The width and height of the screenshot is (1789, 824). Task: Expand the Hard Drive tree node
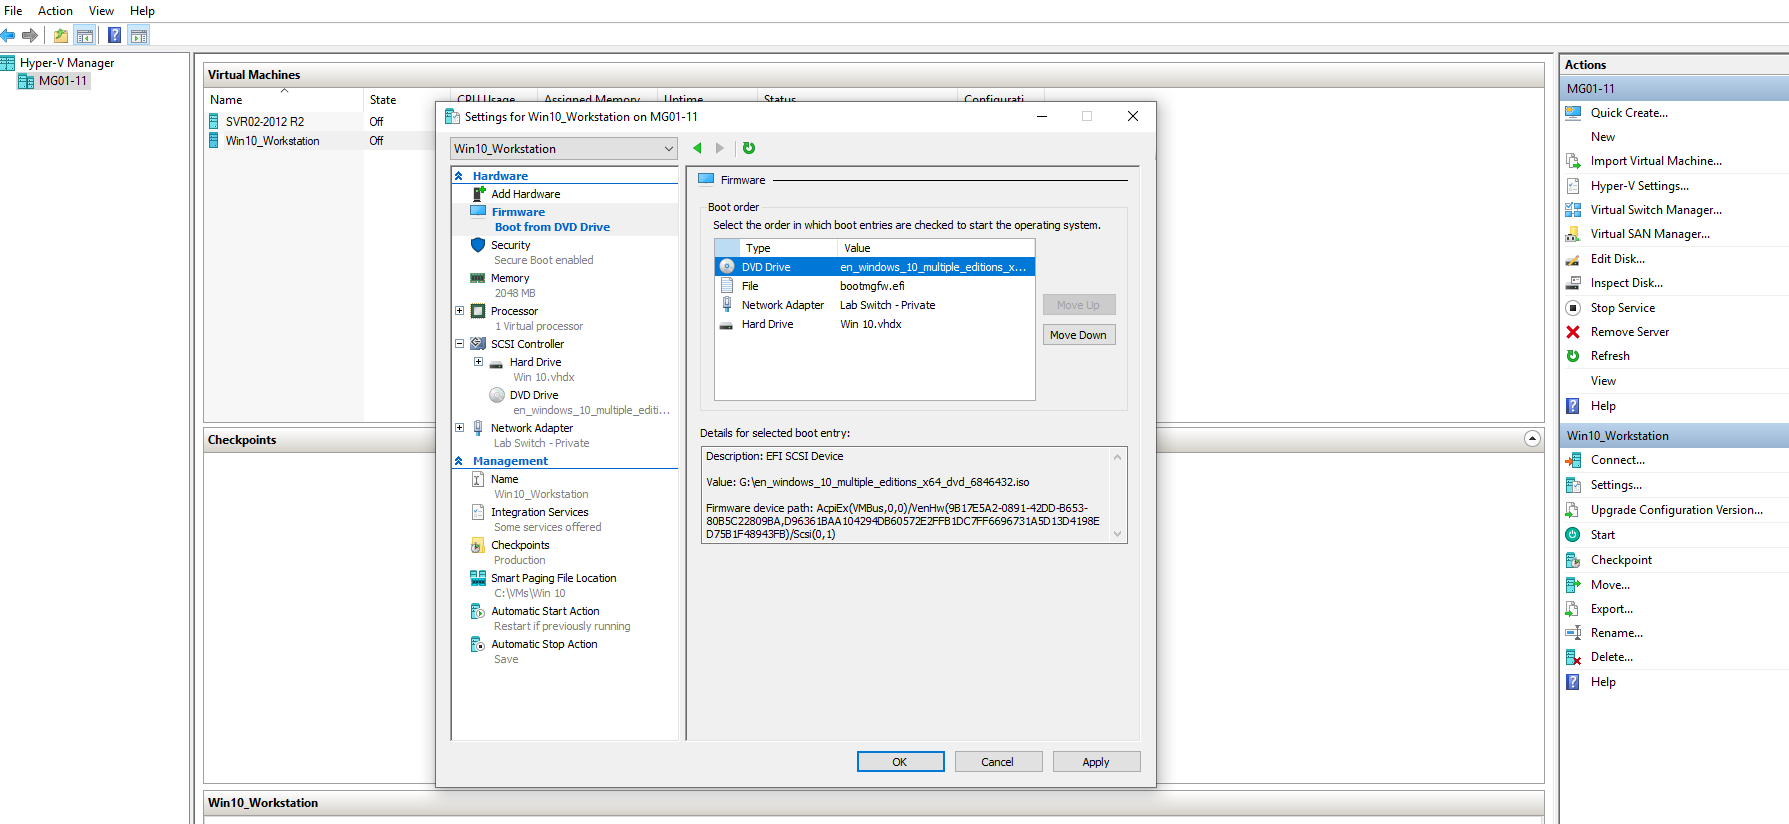478,362
